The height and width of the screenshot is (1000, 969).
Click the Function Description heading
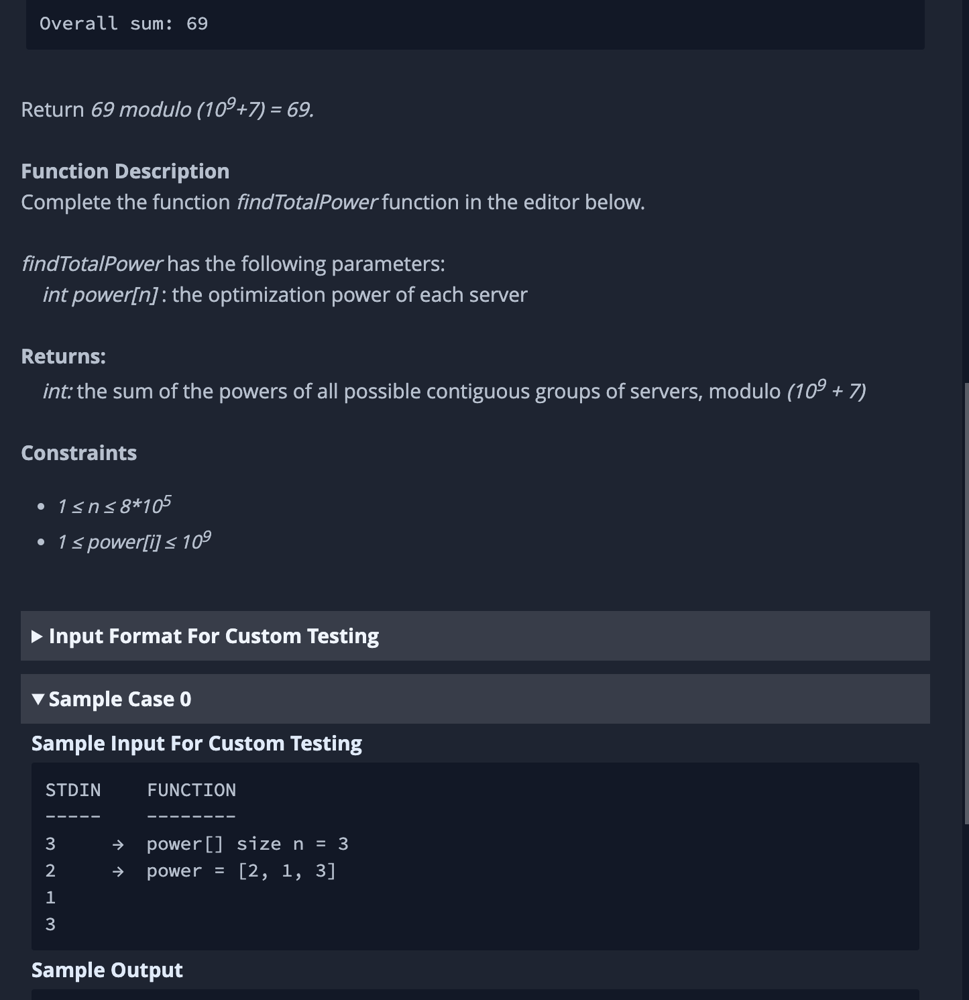[125, 172]
